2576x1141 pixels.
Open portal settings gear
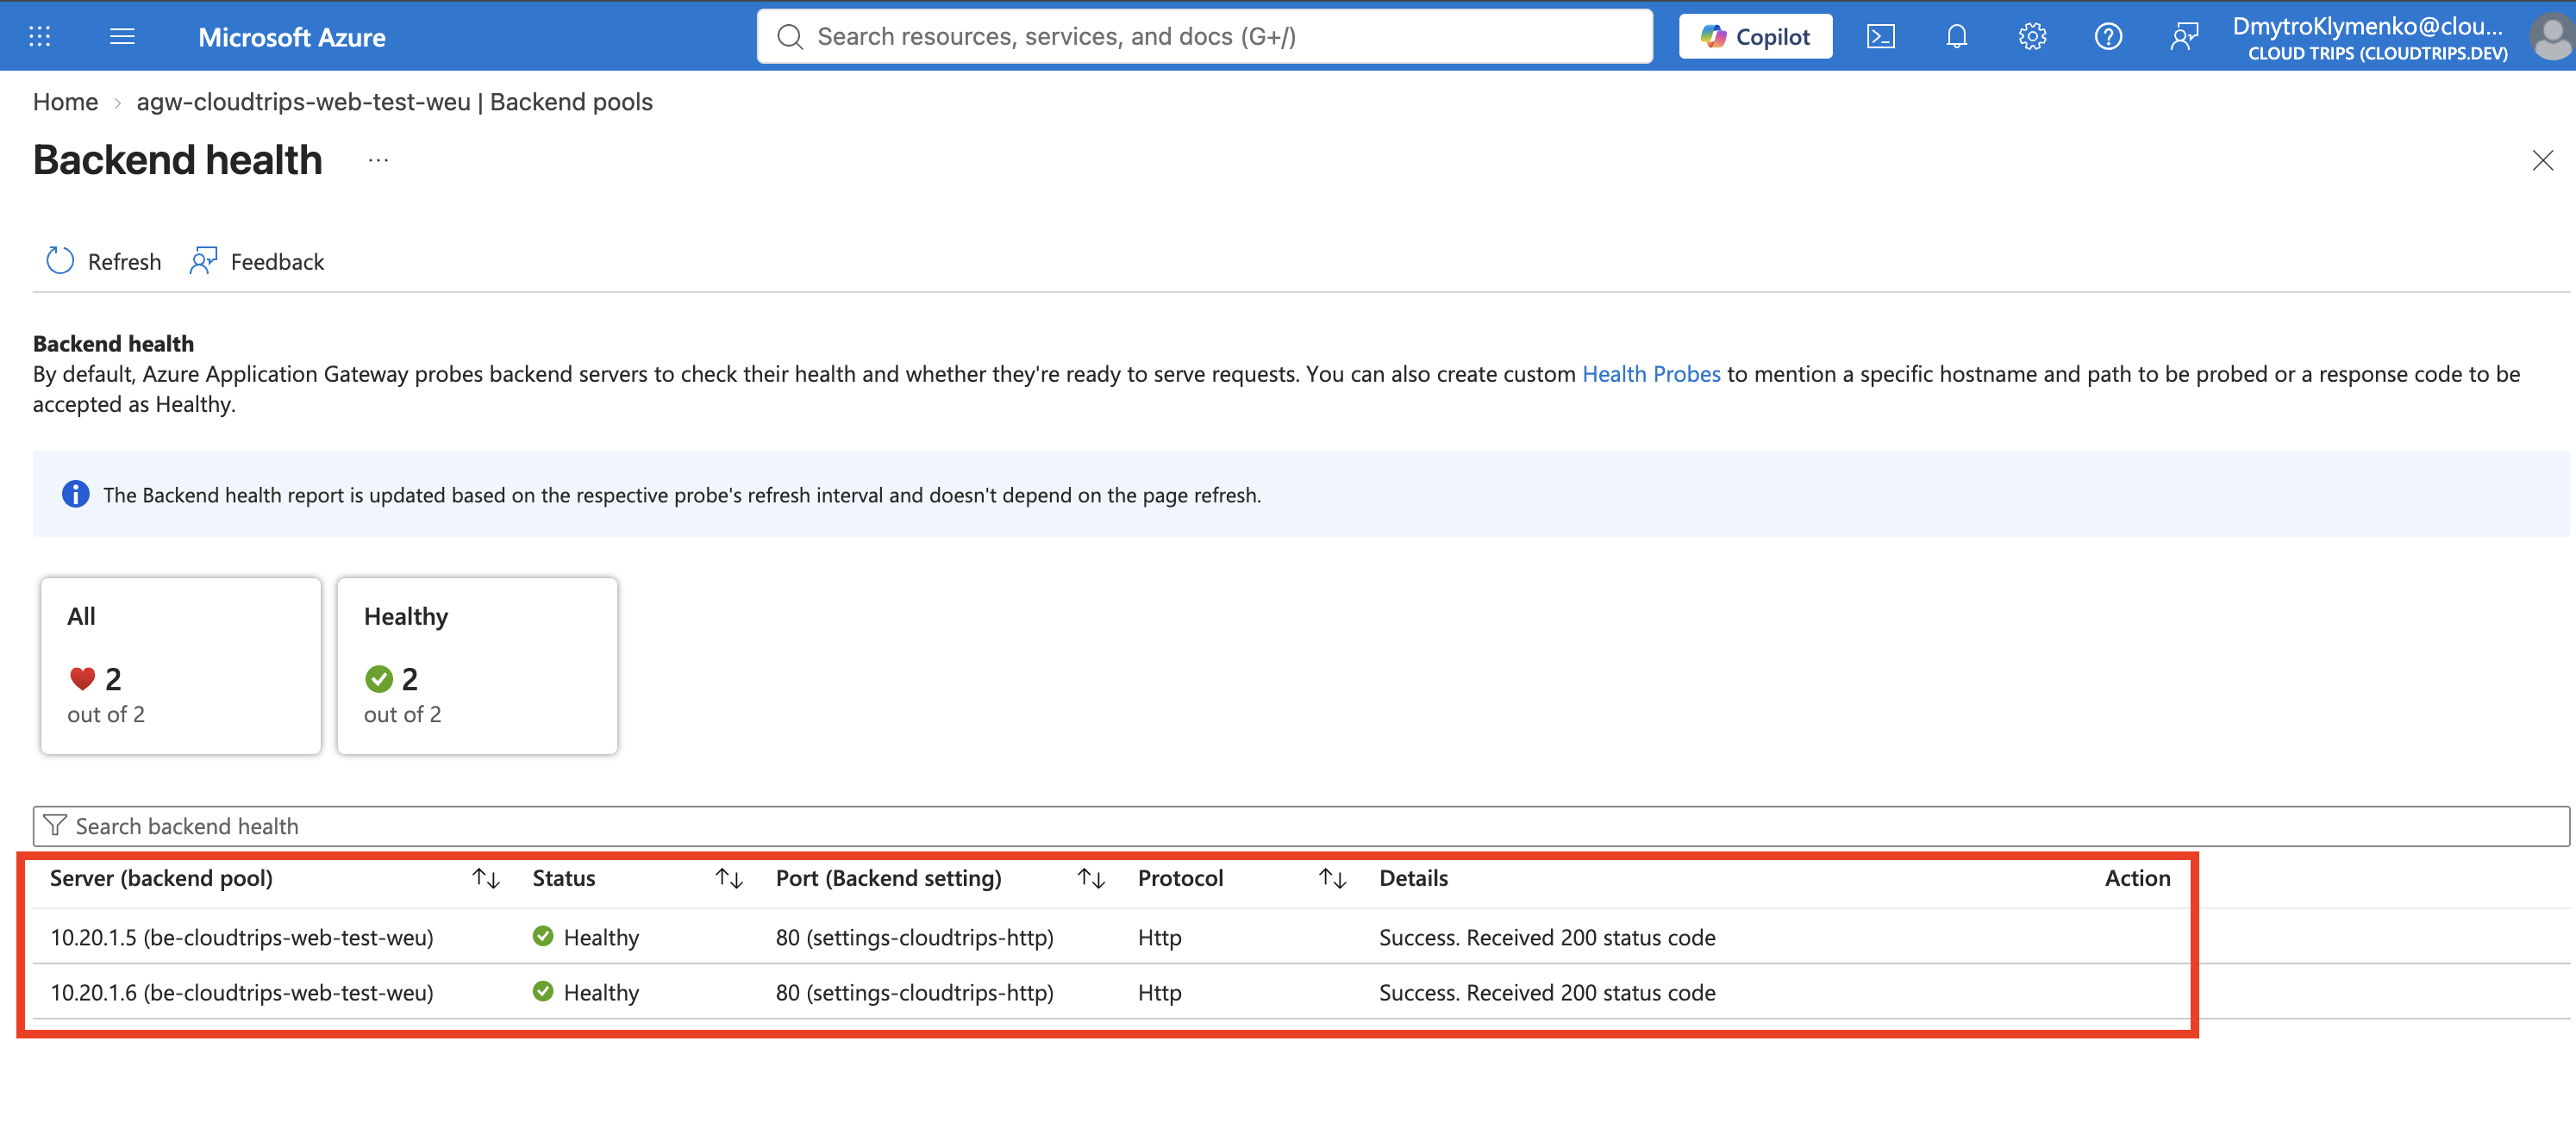point(2031,37)
